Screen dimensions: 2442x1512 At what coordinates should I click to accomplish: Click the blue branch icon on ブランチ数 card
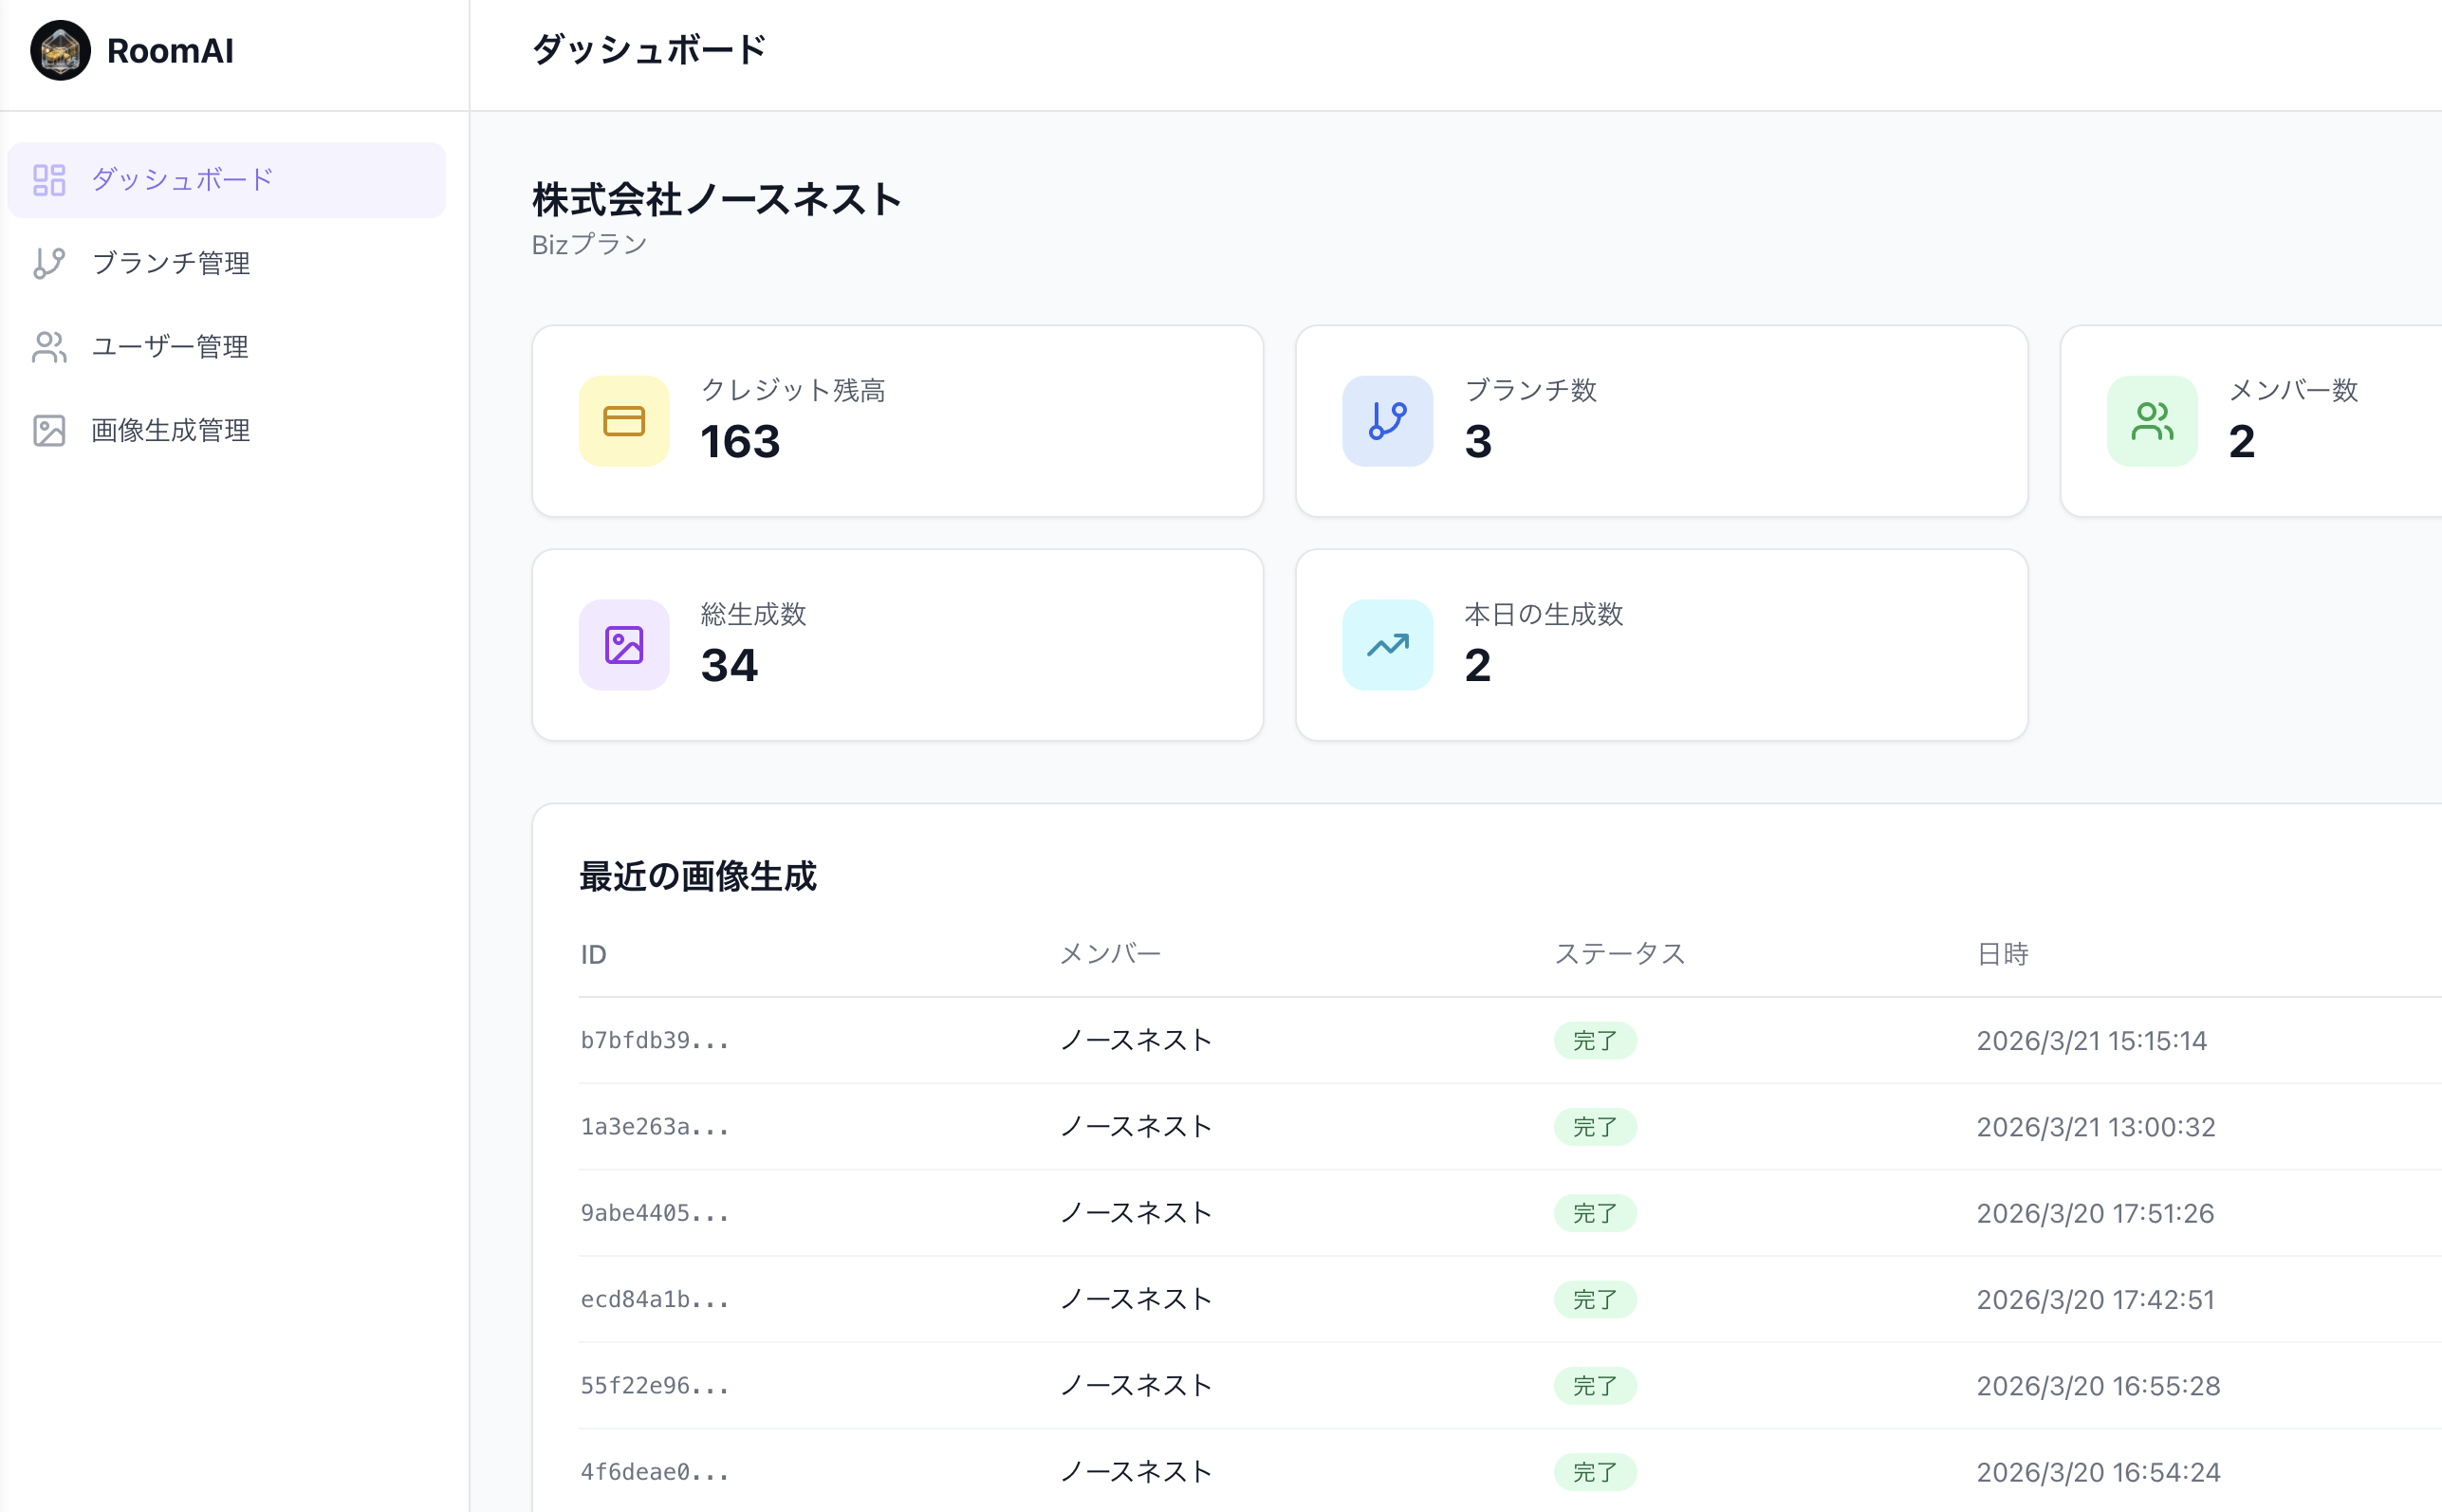(x=1387, y=421)
